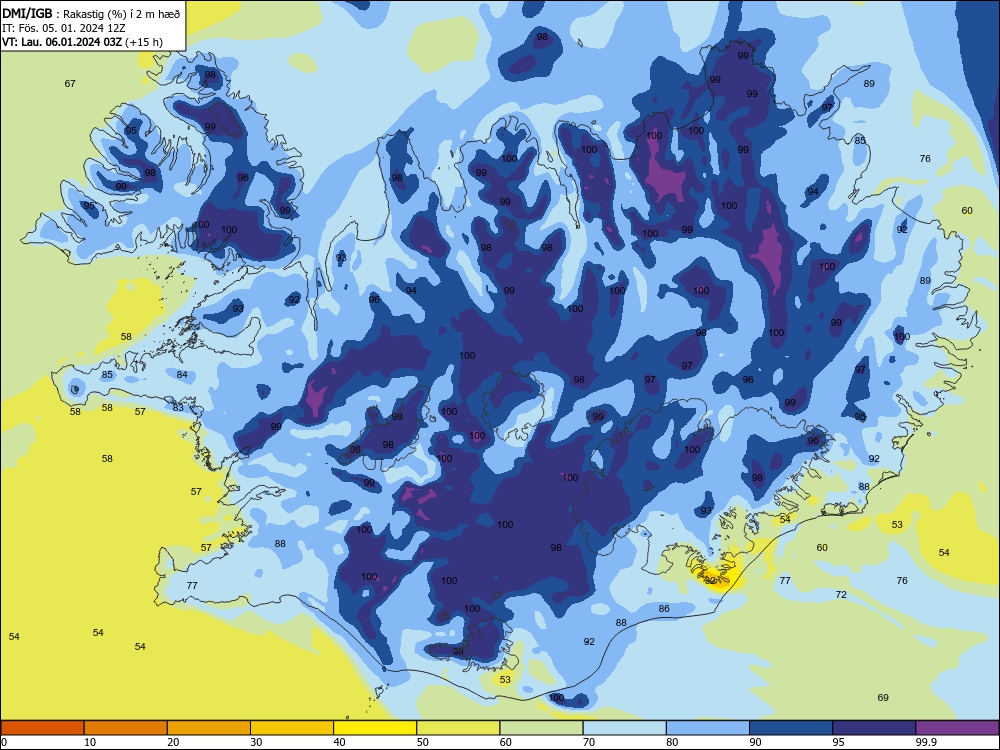Image resolution: width=1000 pixels, height=750 pixels.
Task: Click the valid time 'VT: Lau. 06.01.2024 03Z (+15 h)'
Action: tap(82, 42)
